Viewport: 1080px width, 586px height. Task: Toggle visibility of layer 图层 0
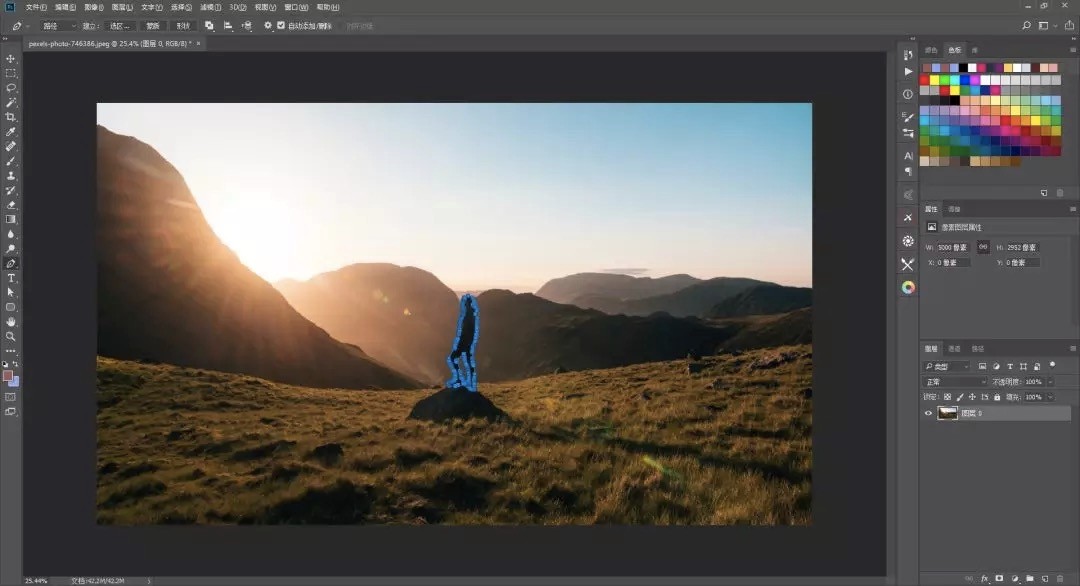point(928,412)
